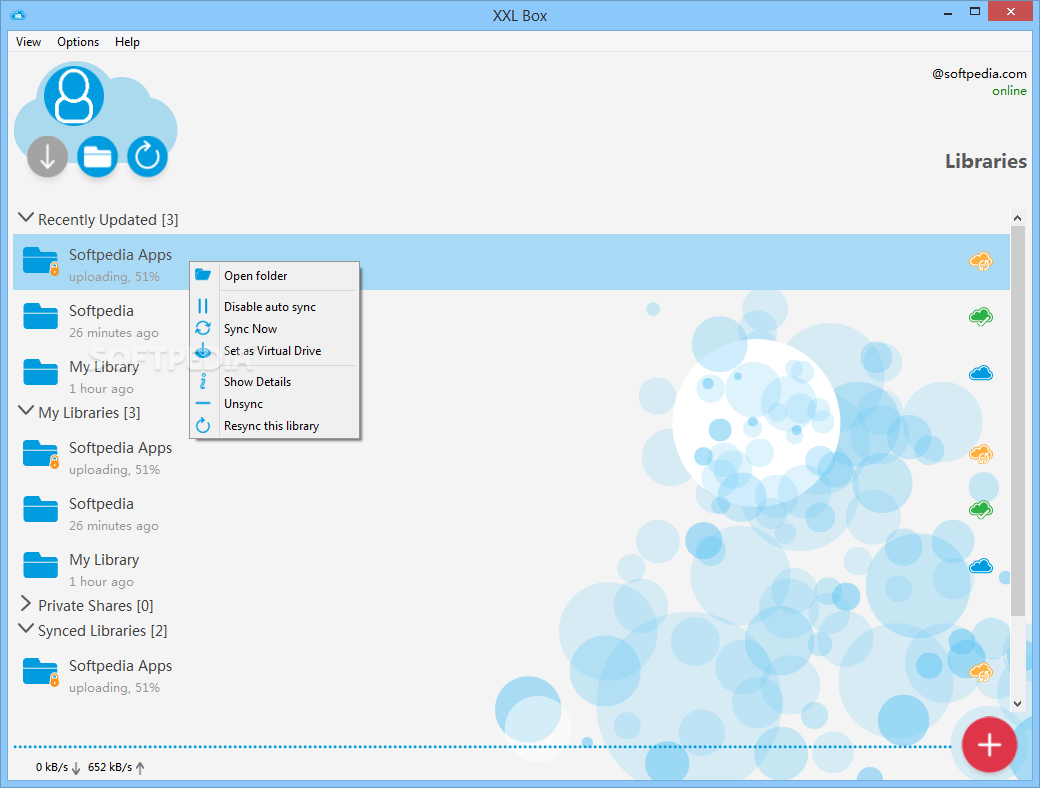Click folder icon of Softpedia under My Libraries
This screenshot has width=1040, height=788.
pyautogui.click(x=40, y=509)
